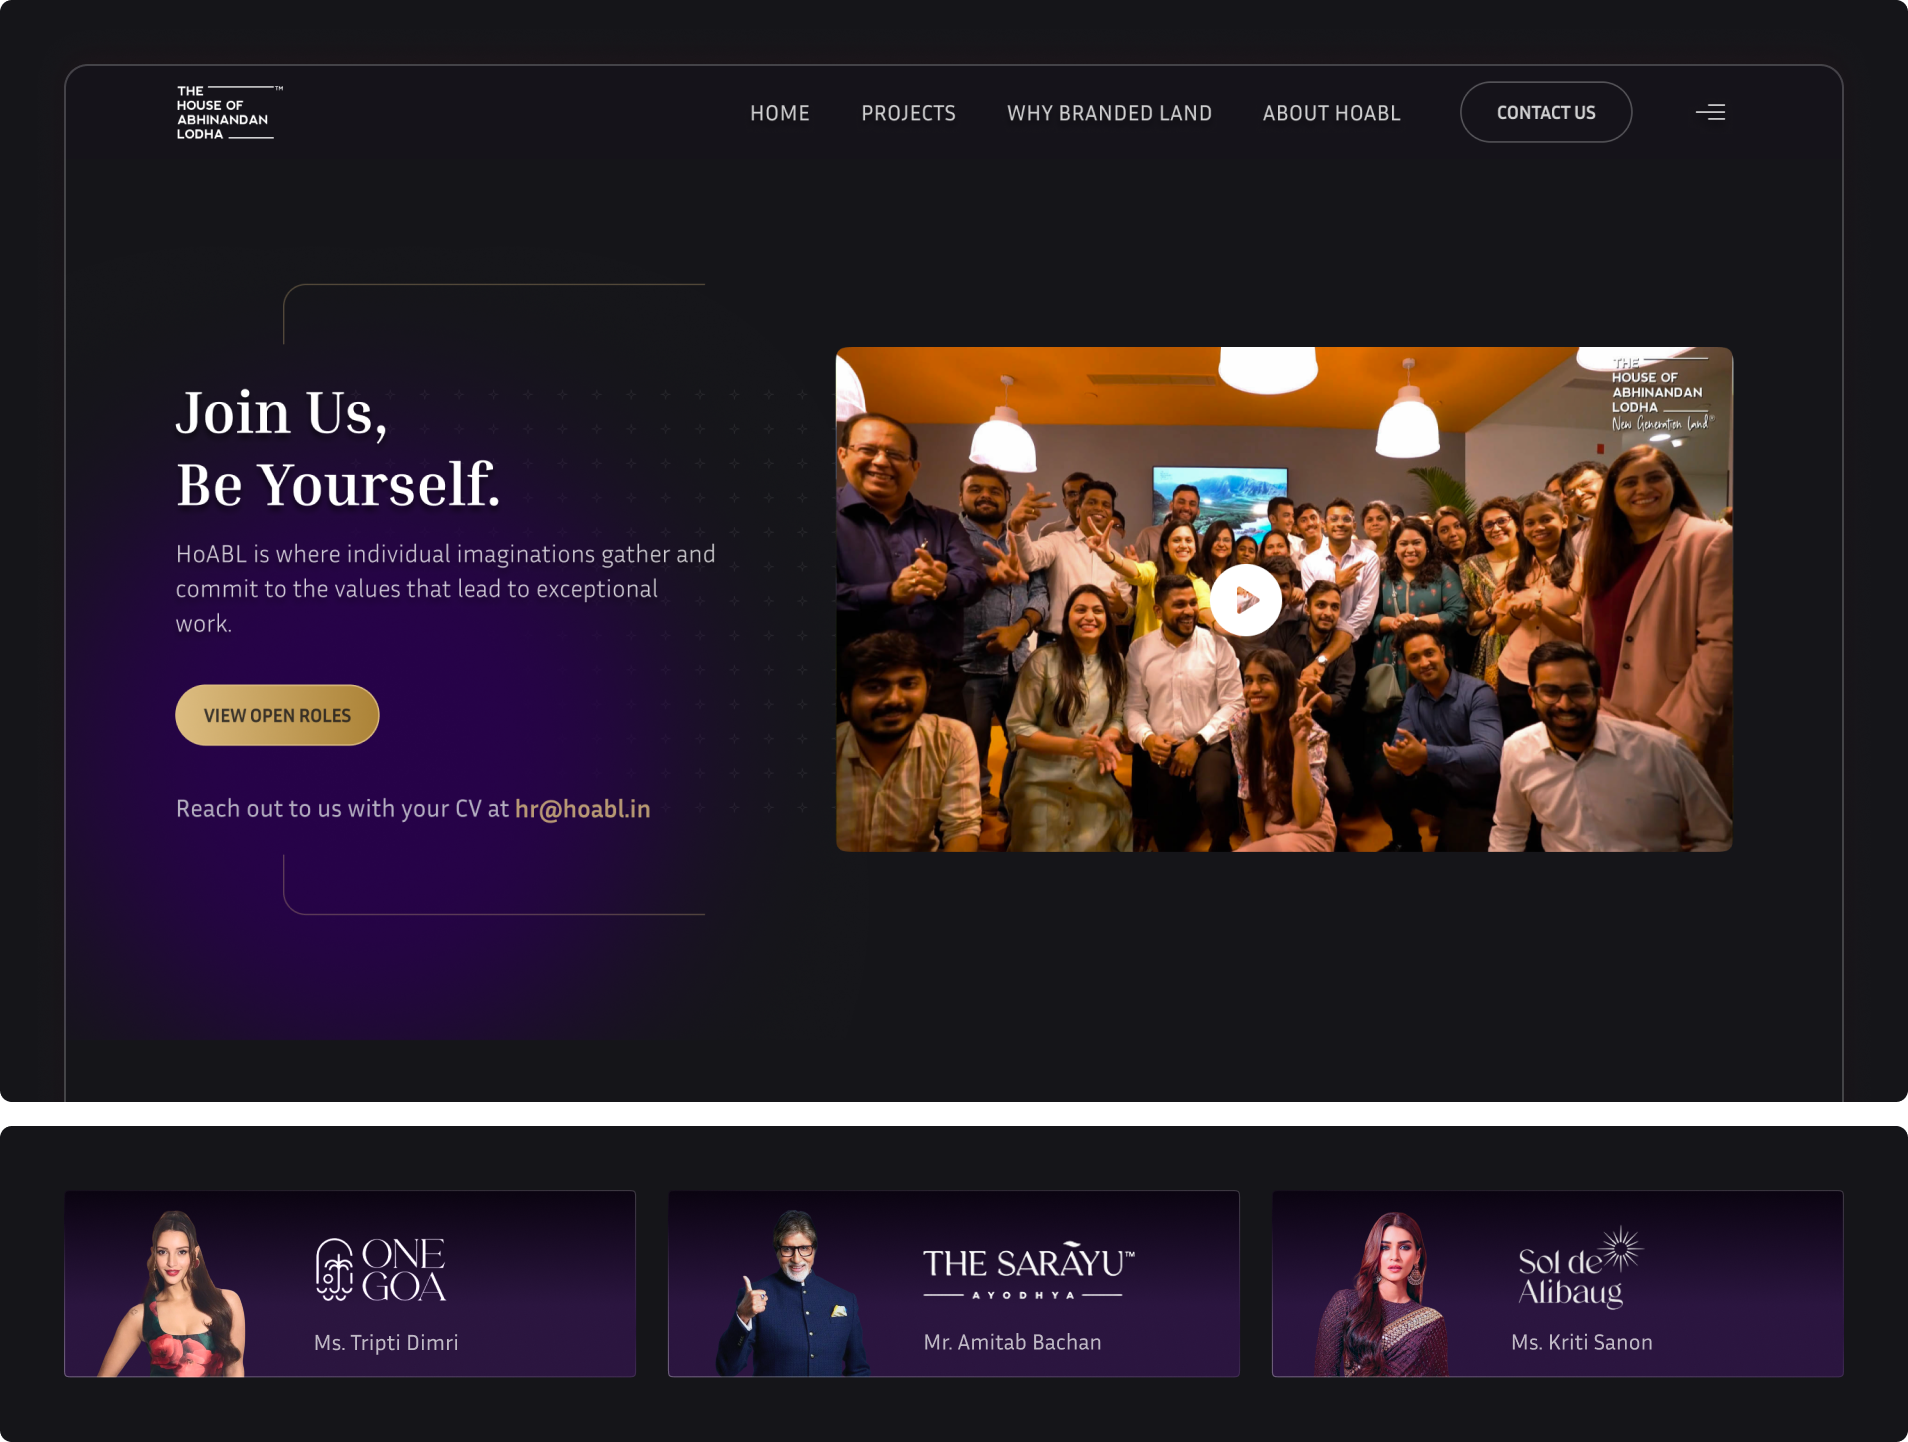1908x1442 pixels.
Task: Click the View Open Roles button
Action: [277, 715]
